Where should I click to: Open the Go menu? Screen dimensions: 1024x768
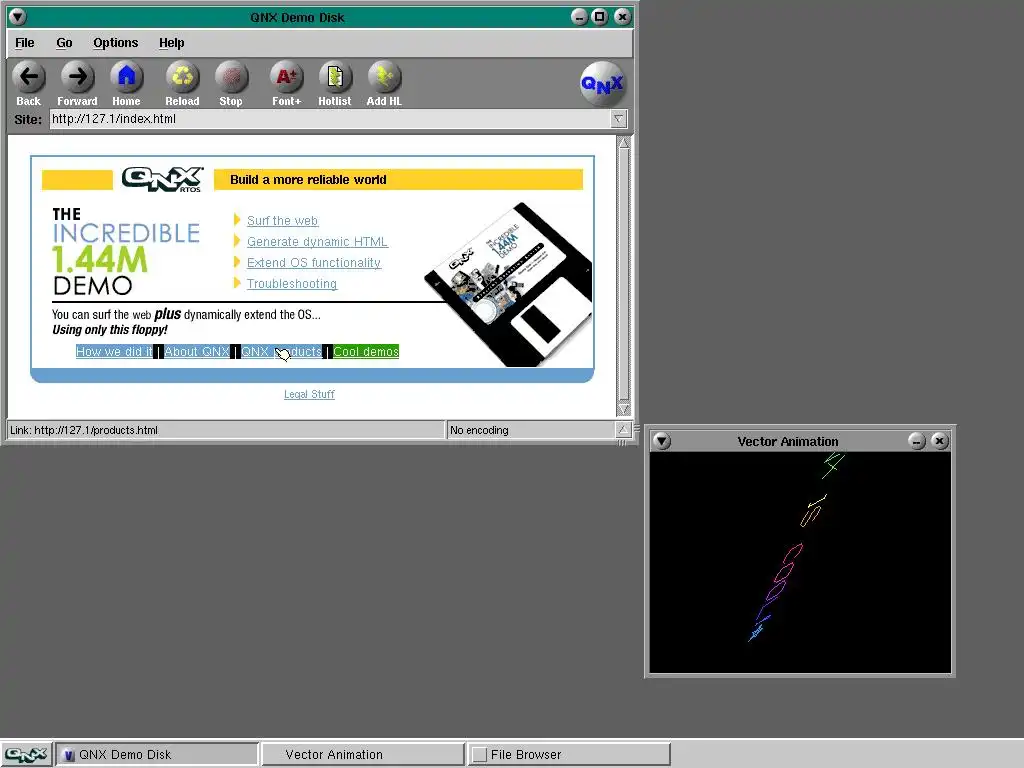pyautogui.click(x=64, y=42)
